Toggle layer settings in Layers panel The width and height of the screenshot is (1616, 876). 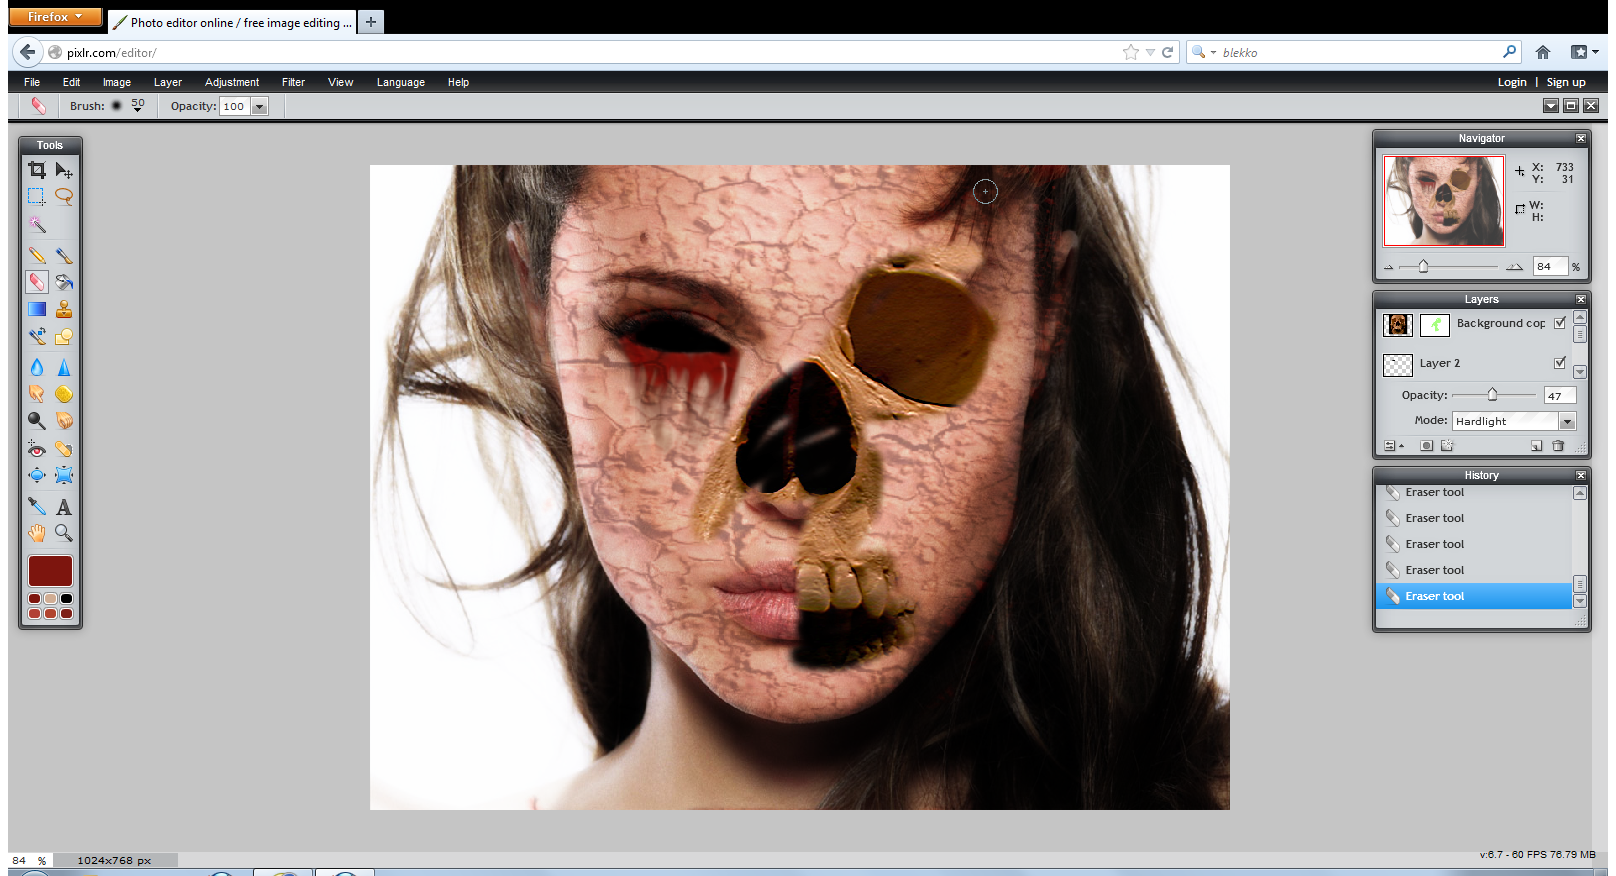coord(1393,446)
